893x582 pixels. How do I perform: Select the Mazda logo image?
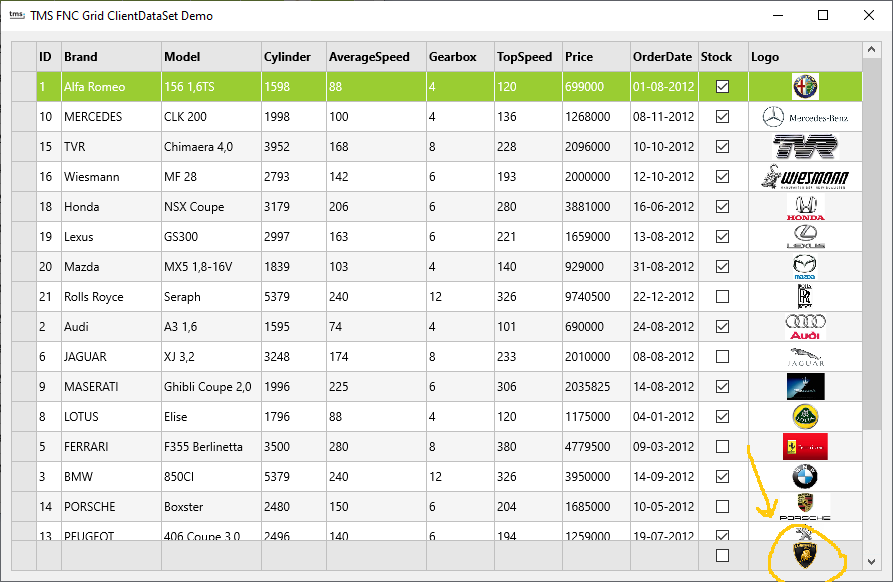(805, 267)
